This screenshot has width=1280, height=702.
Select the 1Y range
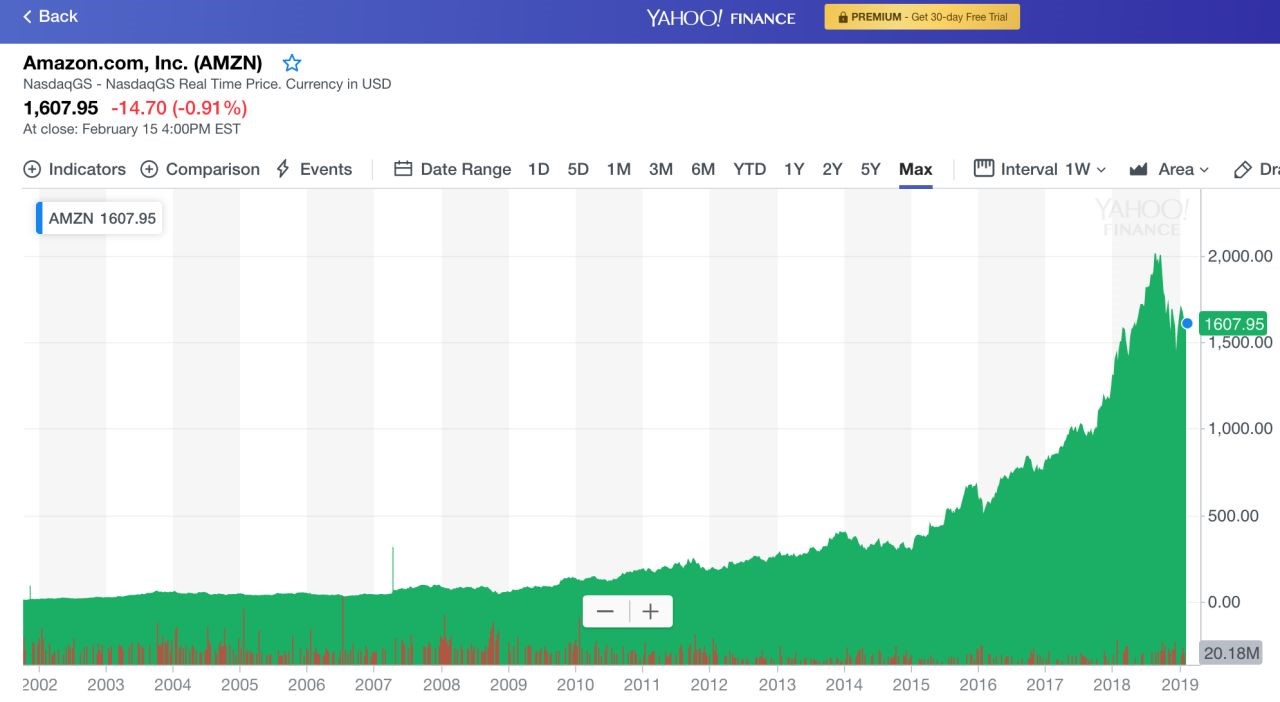coord(794,169)
